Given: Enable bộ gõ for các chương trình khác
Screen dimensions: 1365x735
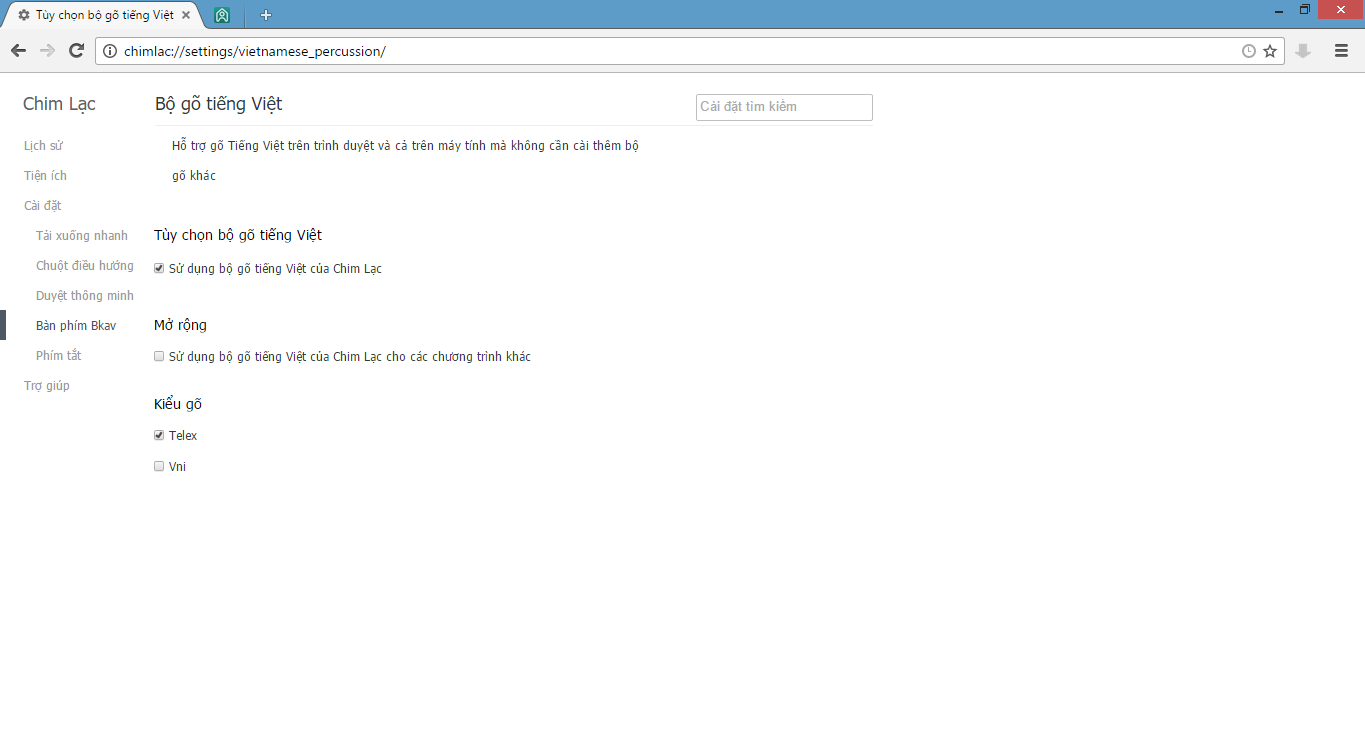Looking at the screenshot, I should point(159,356).
